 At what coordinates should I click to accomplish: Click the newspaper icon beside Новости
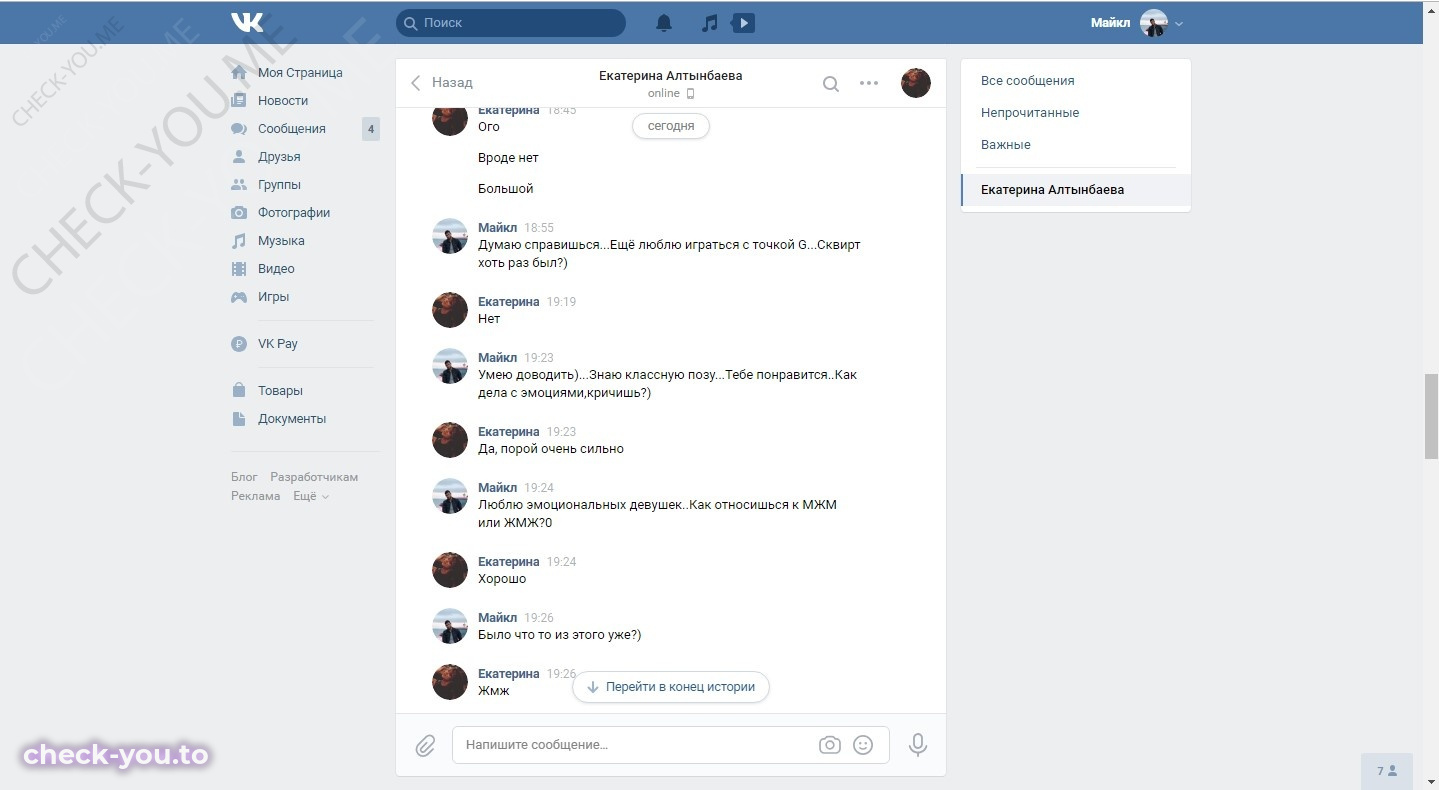click(239, 101)
